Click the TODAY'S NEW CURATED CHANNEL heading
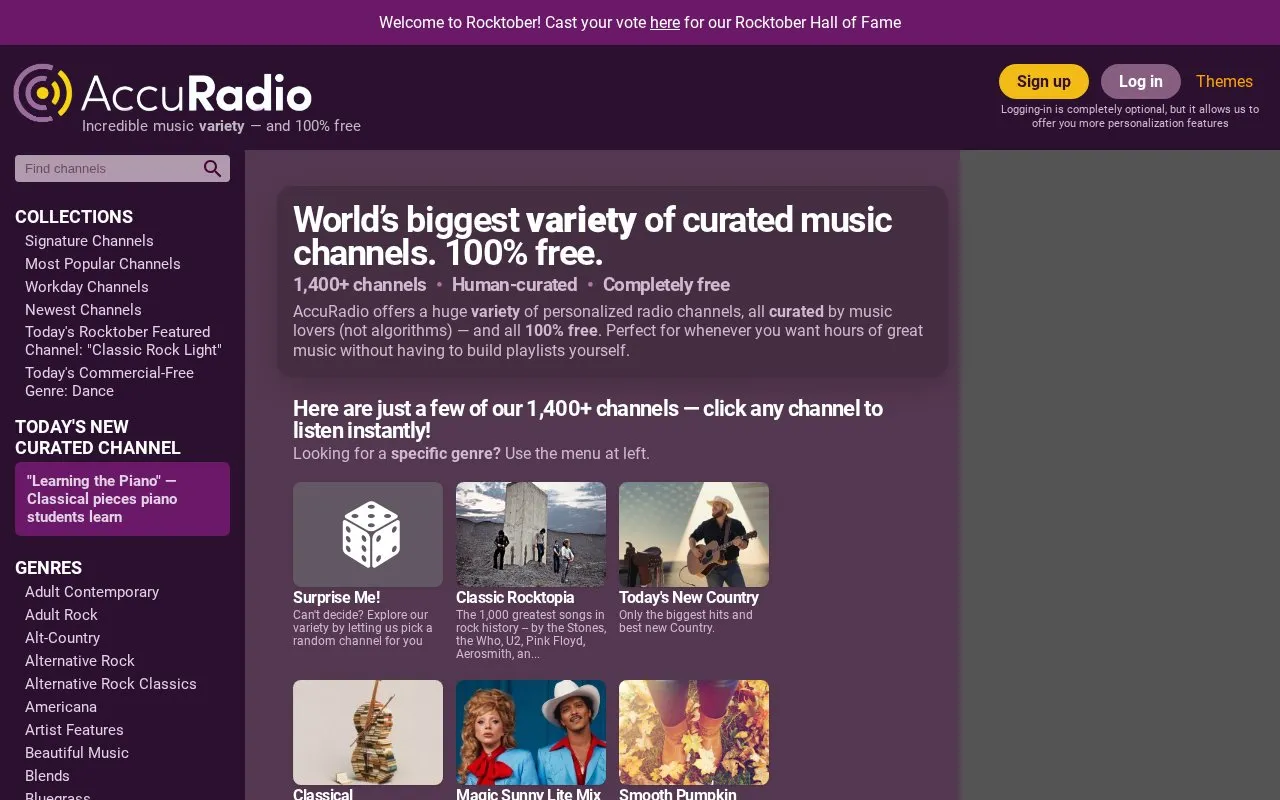 pos(98,437)
